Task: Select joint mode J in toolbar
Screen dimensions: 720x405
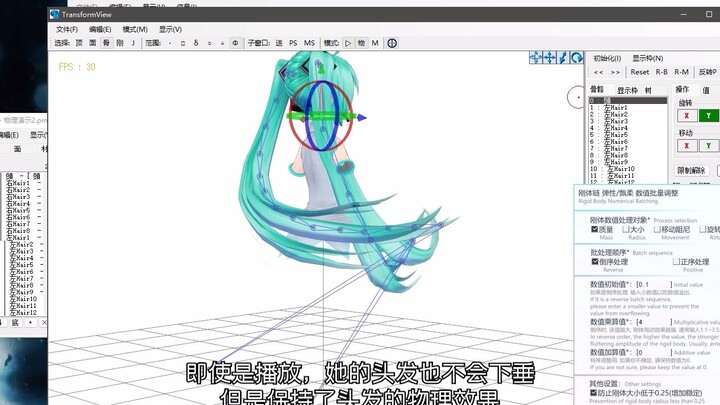Action: tap(133, 43)
